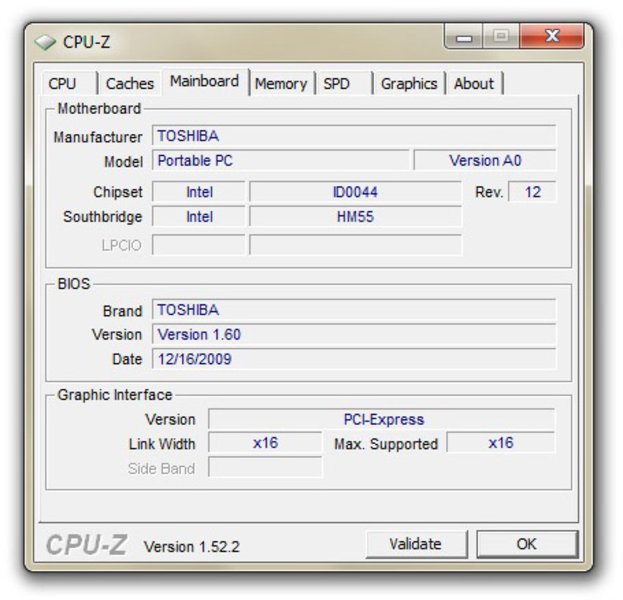
Task: Click the Southbridge vendor Intel field
Action: pos(199,217)
